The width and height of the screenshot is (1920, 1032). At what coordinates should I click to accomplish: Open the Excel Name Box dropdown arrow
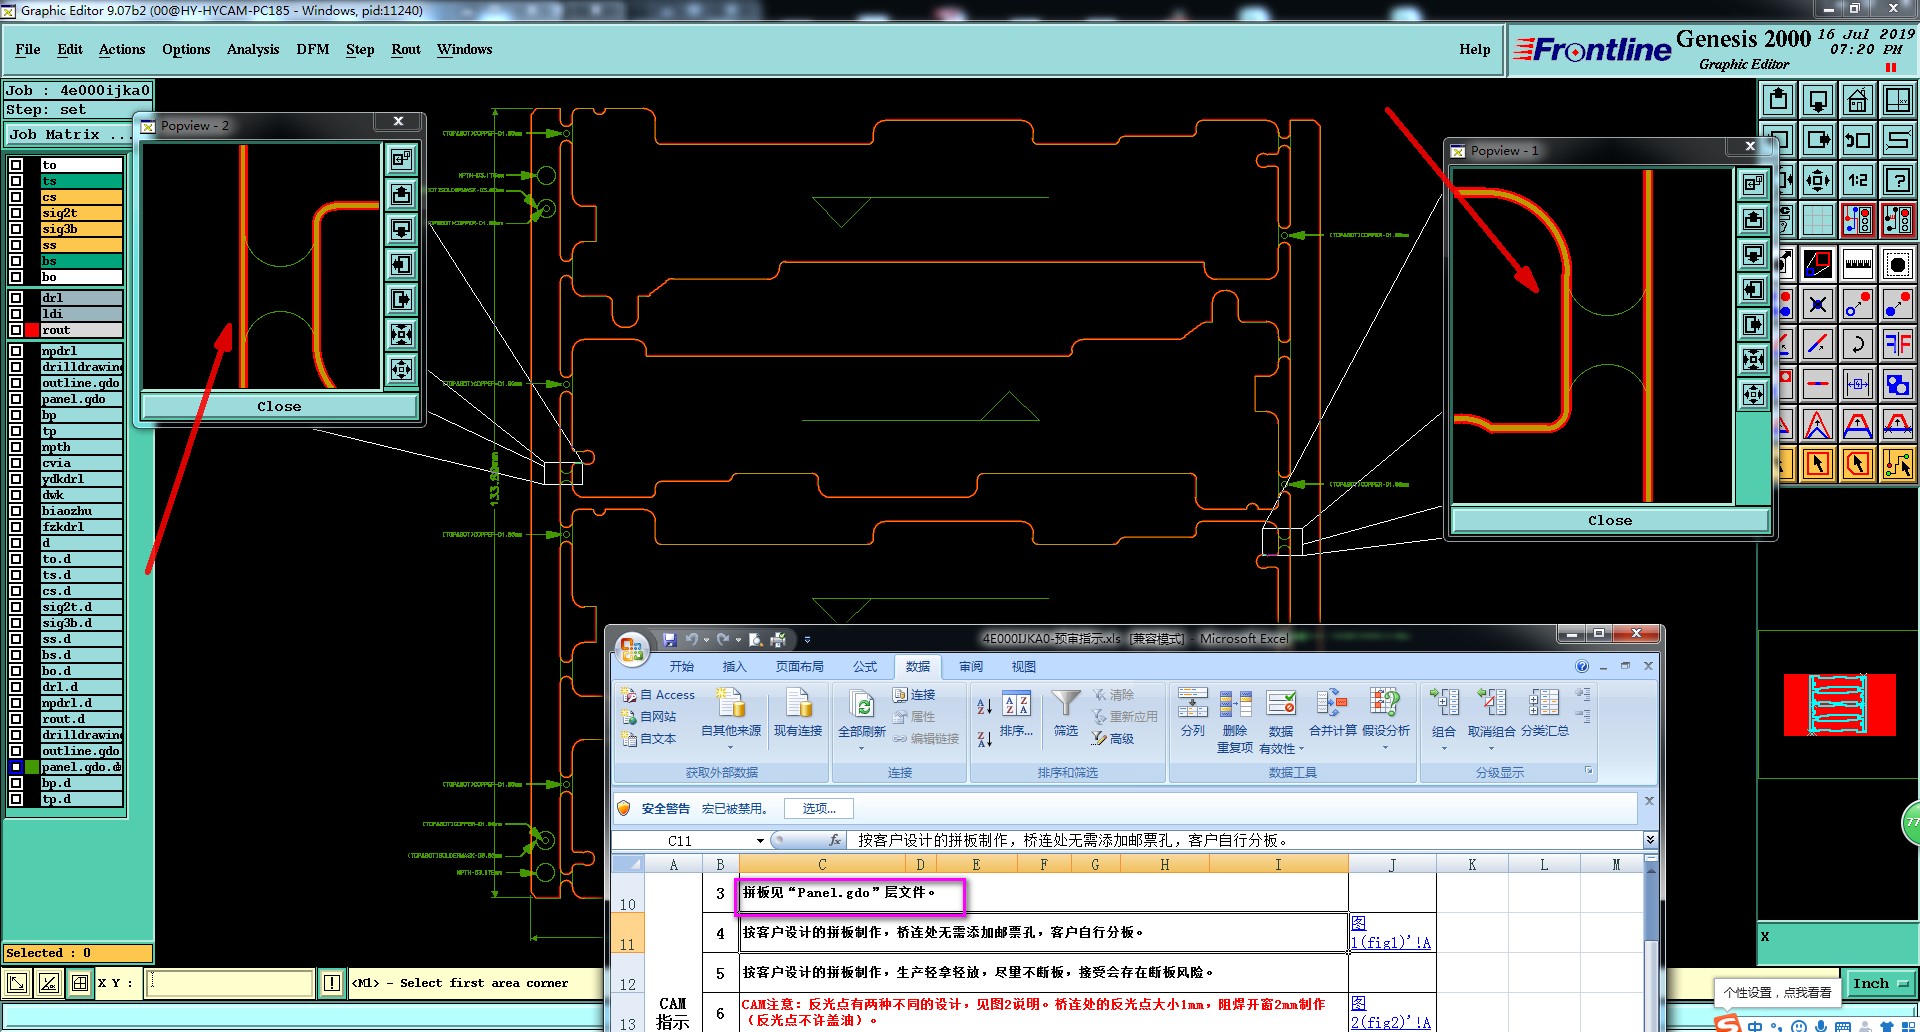click(x=760, y=841)
